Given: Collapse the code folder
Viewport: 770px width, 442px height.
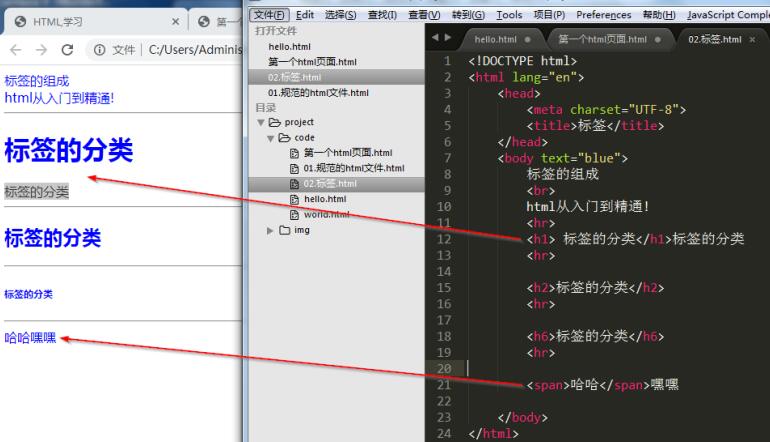Looking at the screenshot, I should coord(270,138).
